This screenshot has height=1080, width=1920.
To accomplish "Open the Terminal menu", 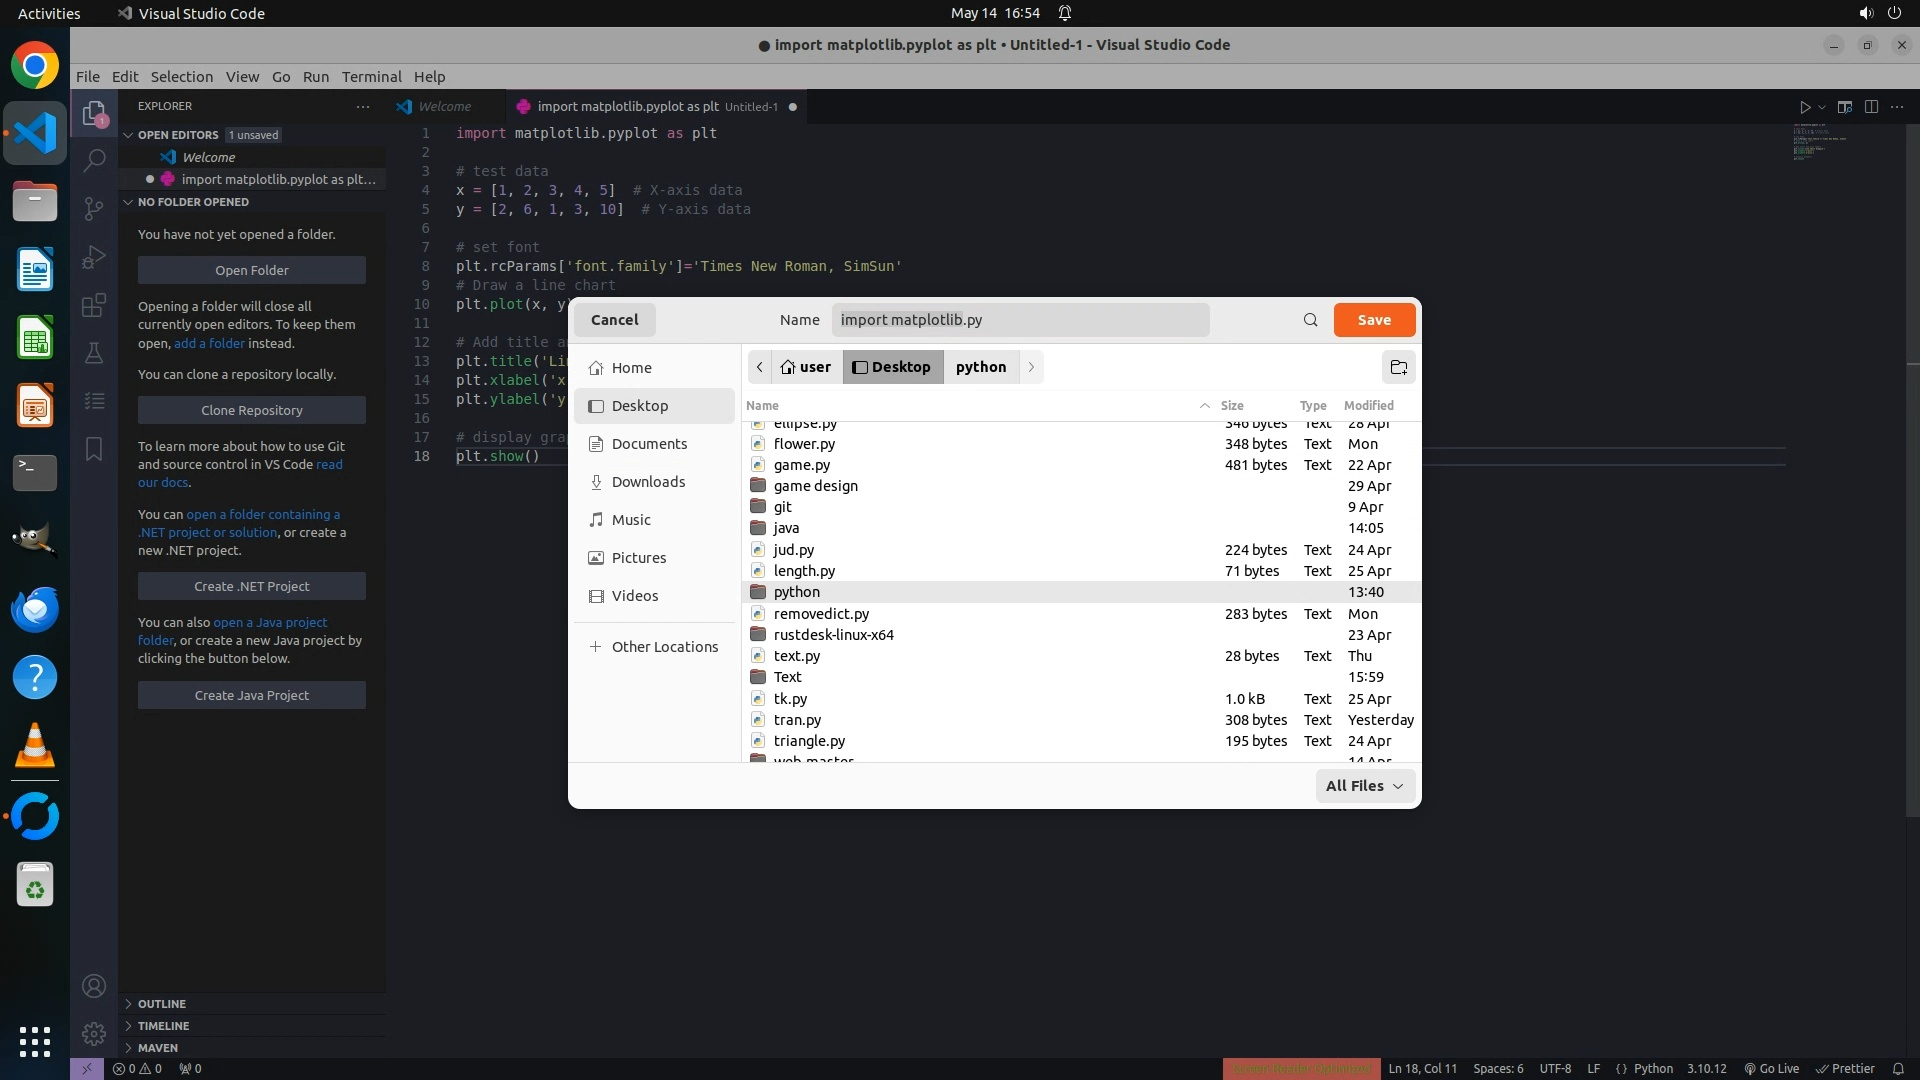I will pos(371,77).
